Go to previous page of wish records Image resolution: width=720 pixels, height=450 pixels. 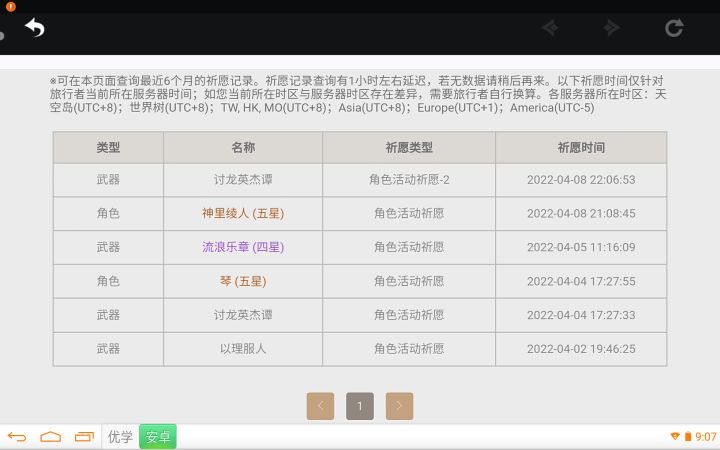pos(320,406)
